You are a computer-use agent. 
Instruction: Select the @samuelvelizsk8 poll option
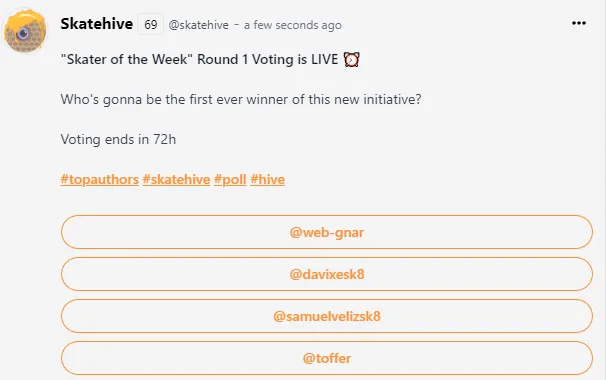point(327,316)
